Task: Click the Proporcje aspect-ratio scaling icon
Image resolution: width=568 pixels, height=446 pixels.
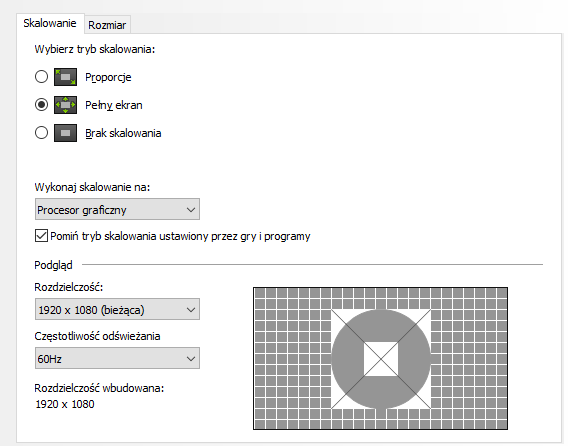Action: 65,77
